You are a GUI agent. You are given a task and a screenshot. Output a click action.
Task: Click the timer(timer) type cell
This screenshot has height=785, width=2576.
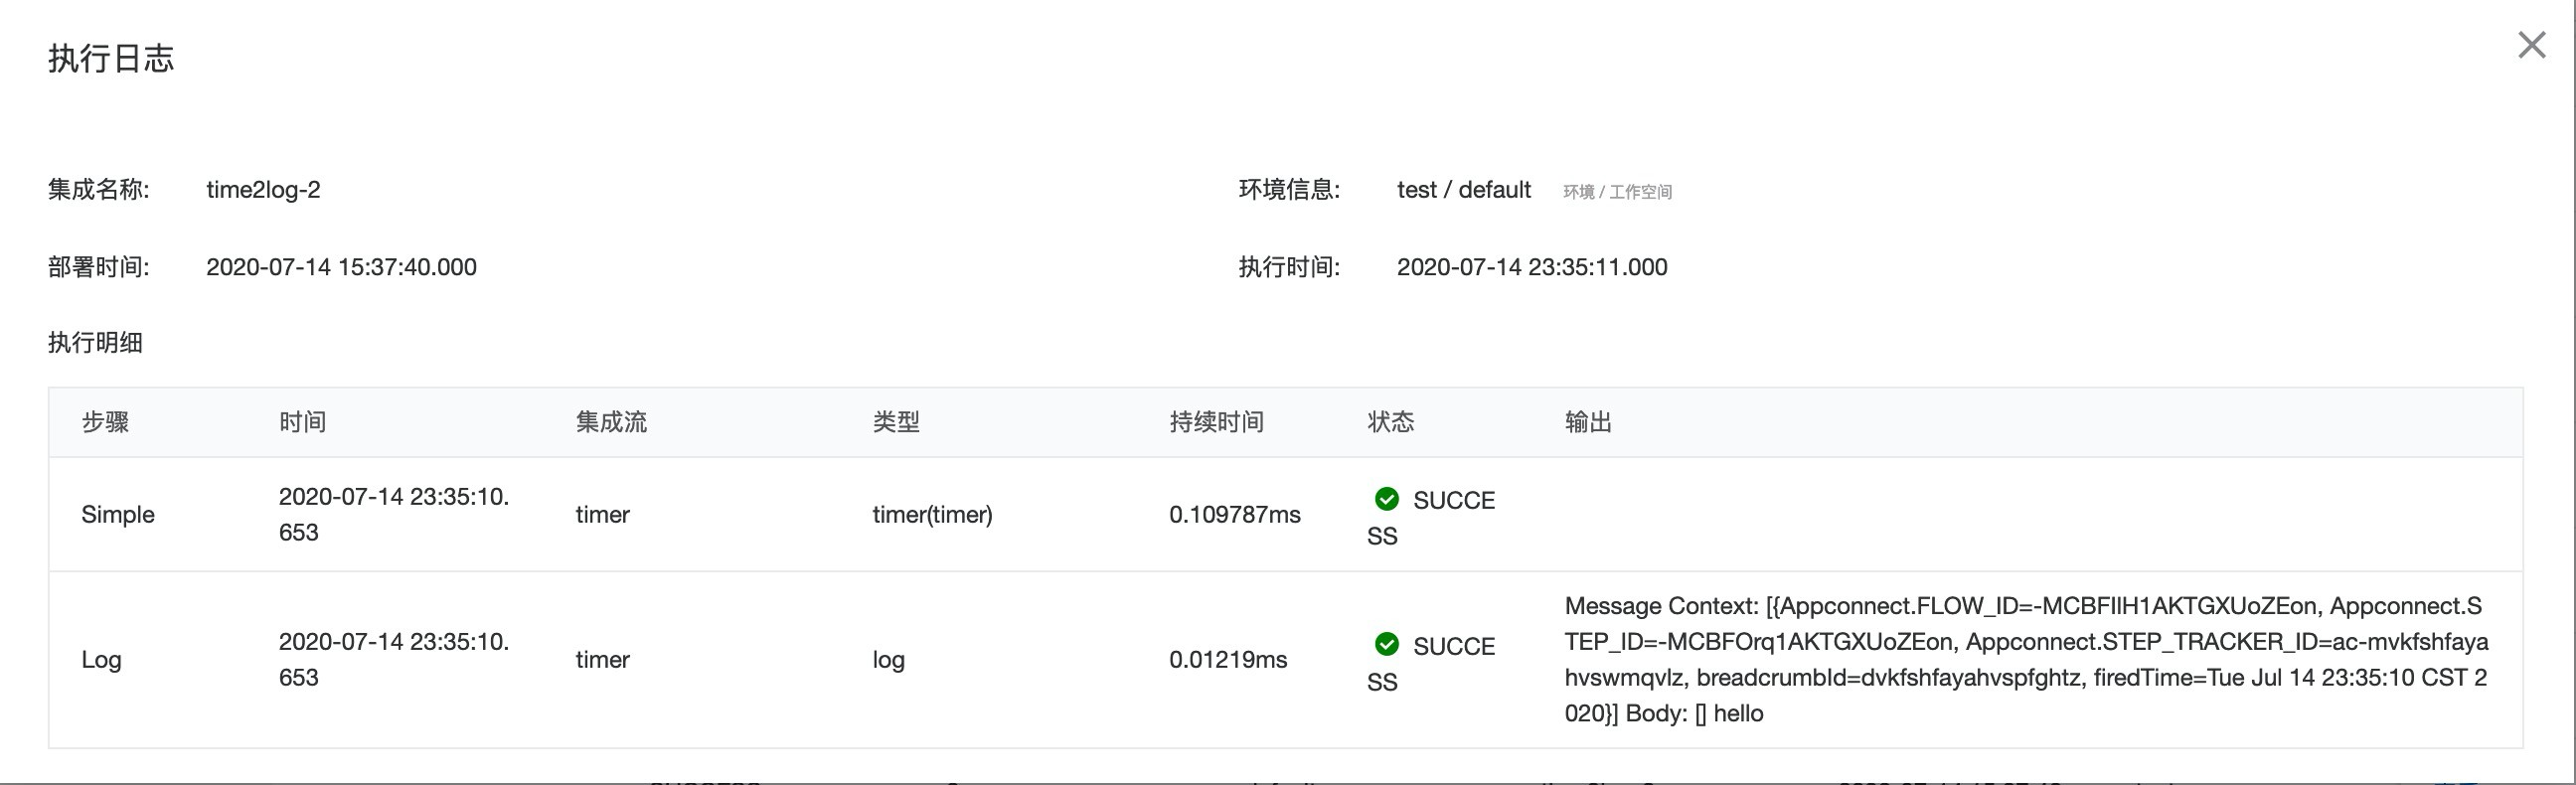pos(932,515)
